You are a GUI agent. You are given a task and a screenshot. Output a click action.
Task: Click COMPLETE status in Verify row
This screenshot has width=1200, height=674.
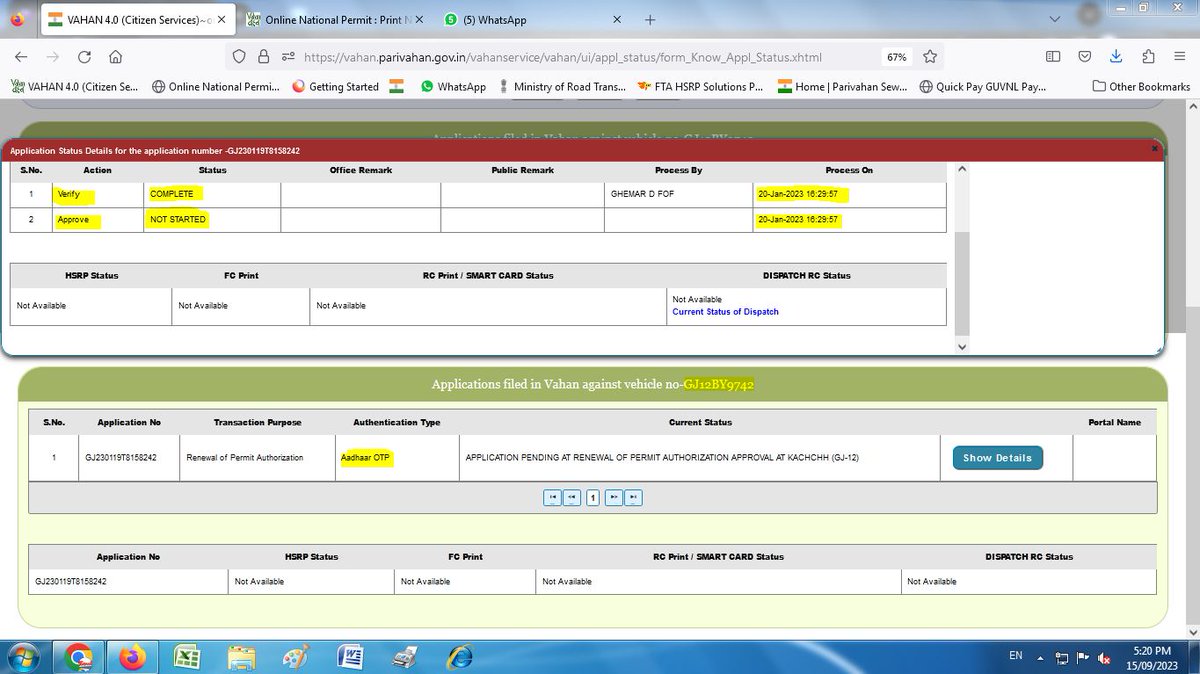pyautogui.click(x=172, y=194)
